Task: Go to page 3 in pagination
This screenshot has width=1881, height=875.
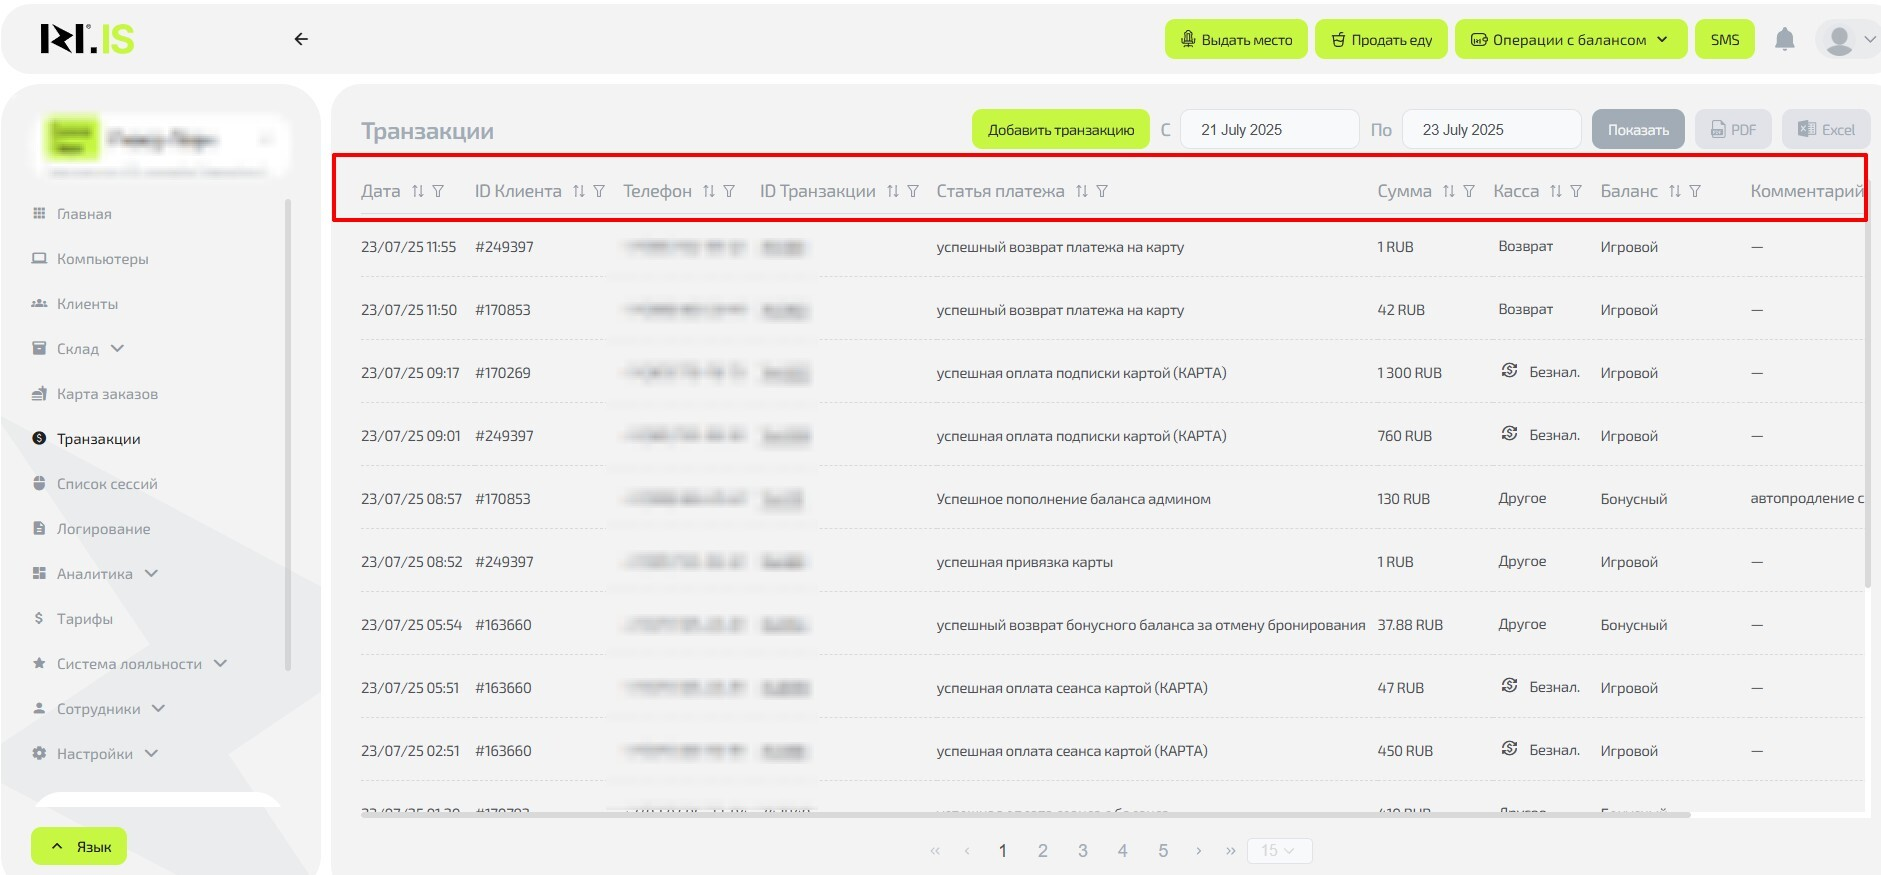Action: pos(1082,851)
